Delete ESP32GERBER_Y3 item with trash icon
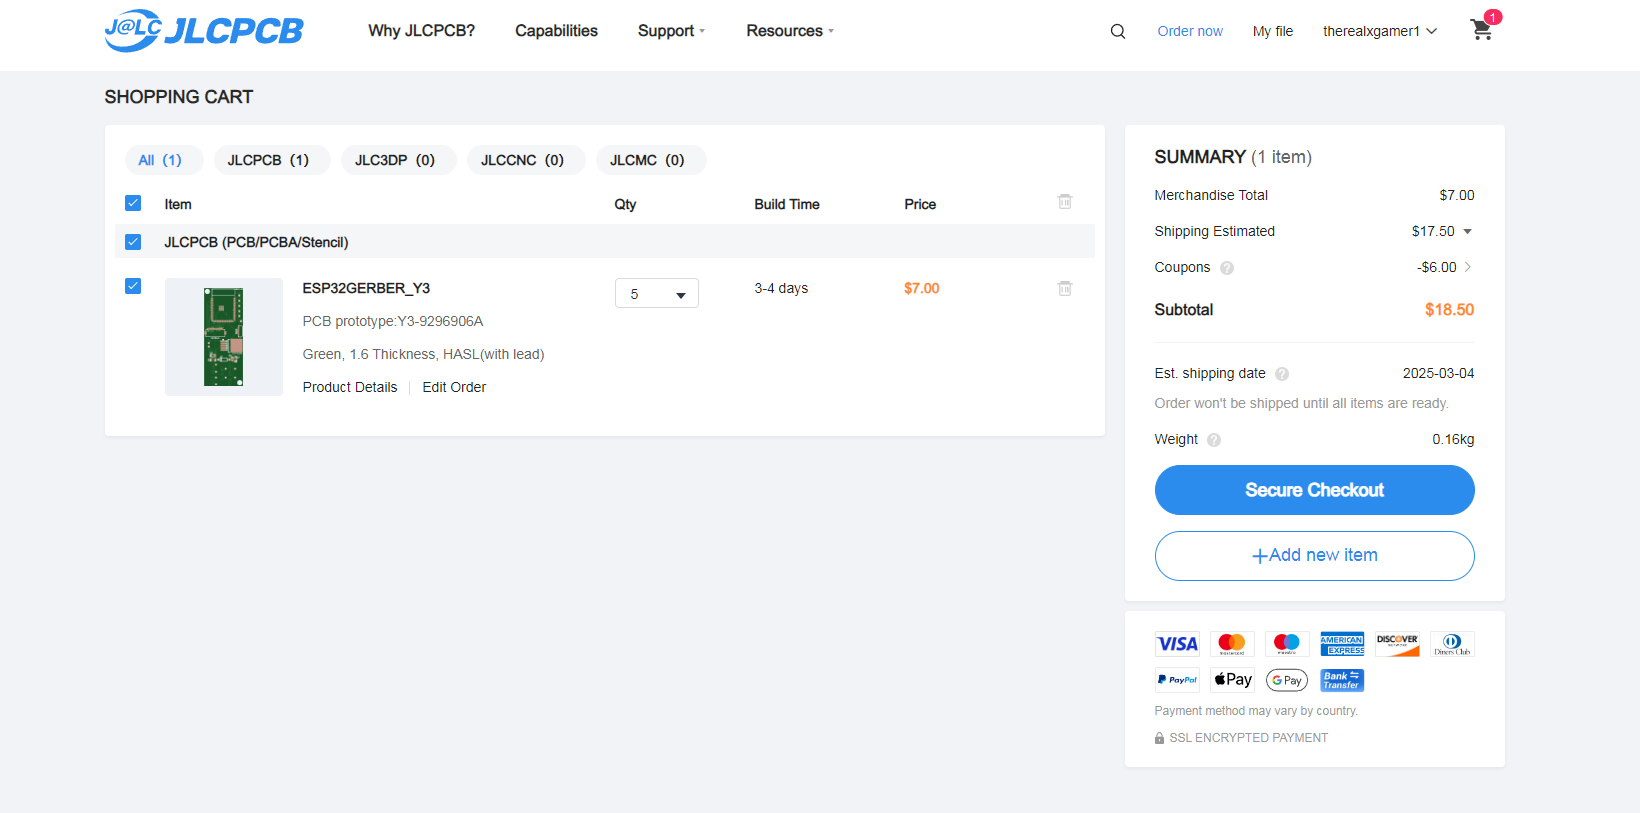1640x813 pixels. tap(1065, 288)
